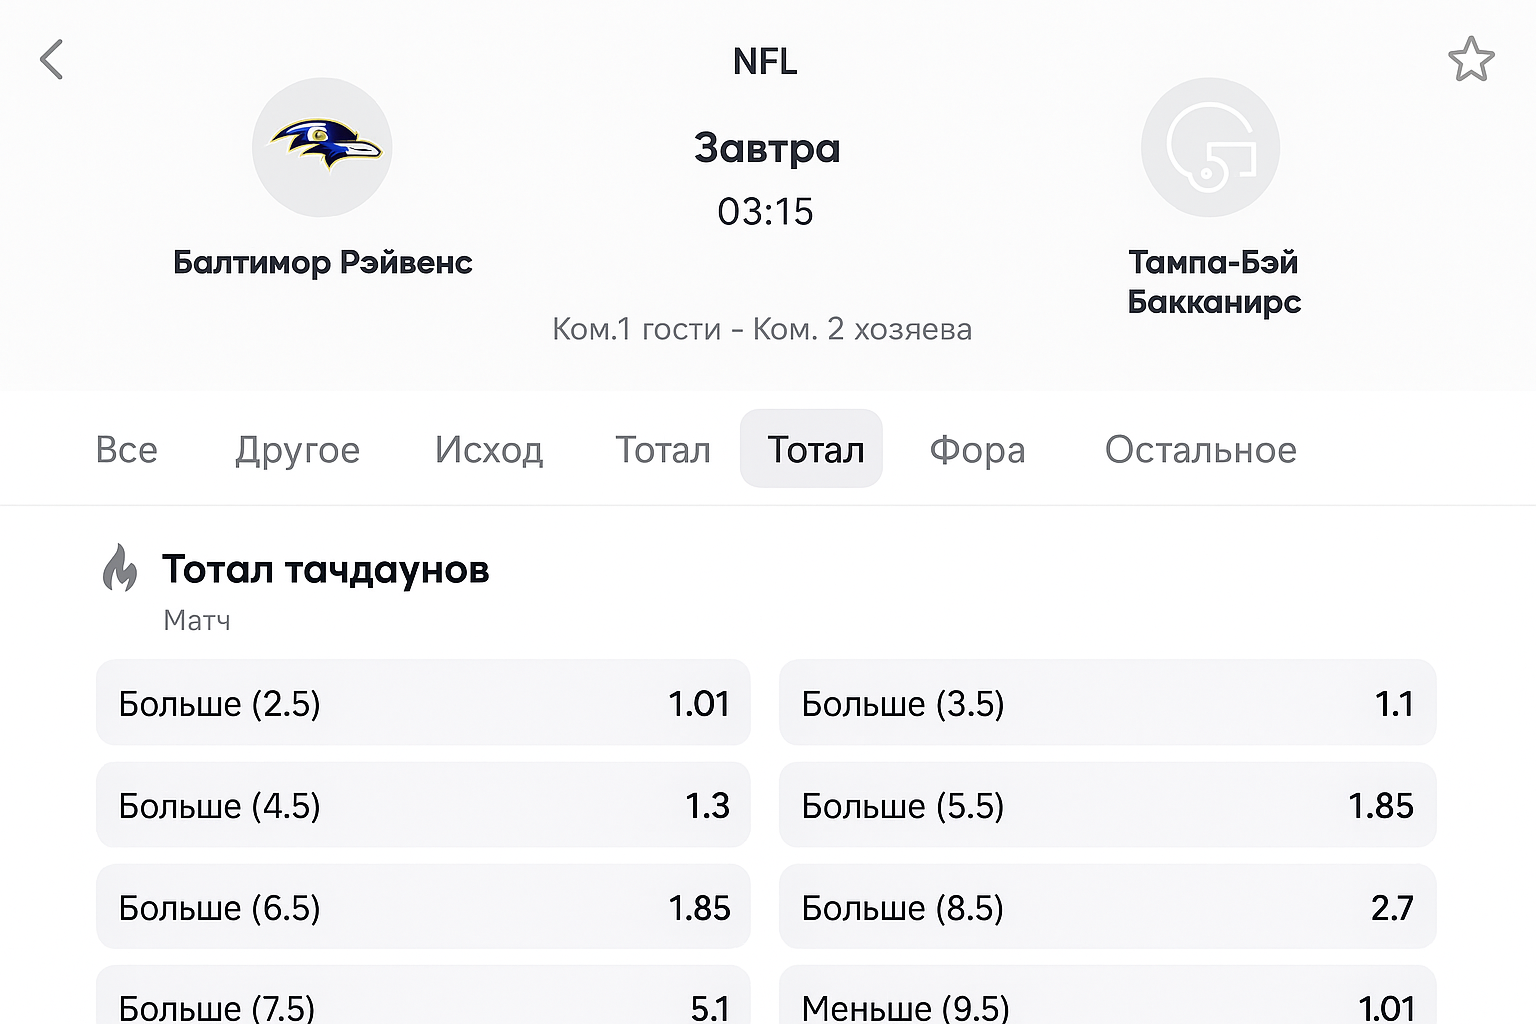Choose the Больше (8.5) bet at 2.7
This screenshot has height=1024, width=1536.
1107,907
